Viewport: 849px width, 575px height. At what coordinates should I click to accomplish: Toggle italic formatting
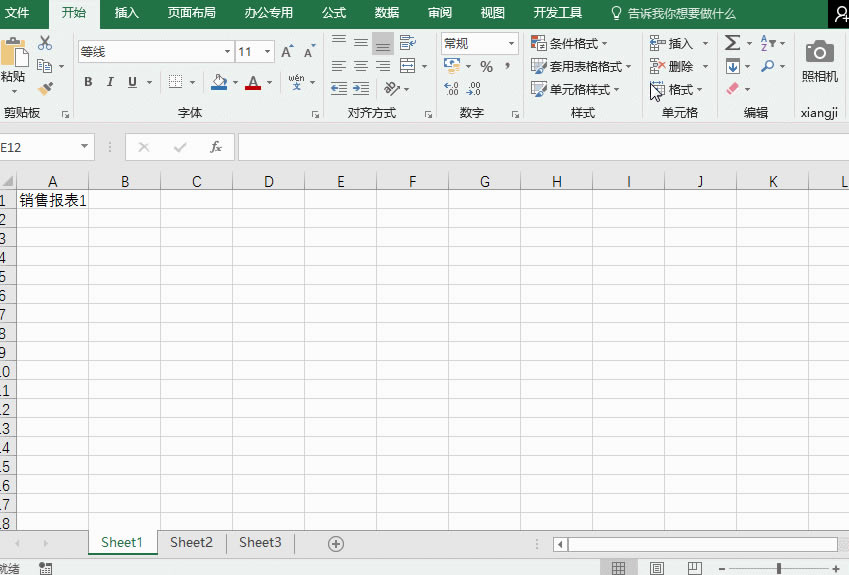(110, 82)
